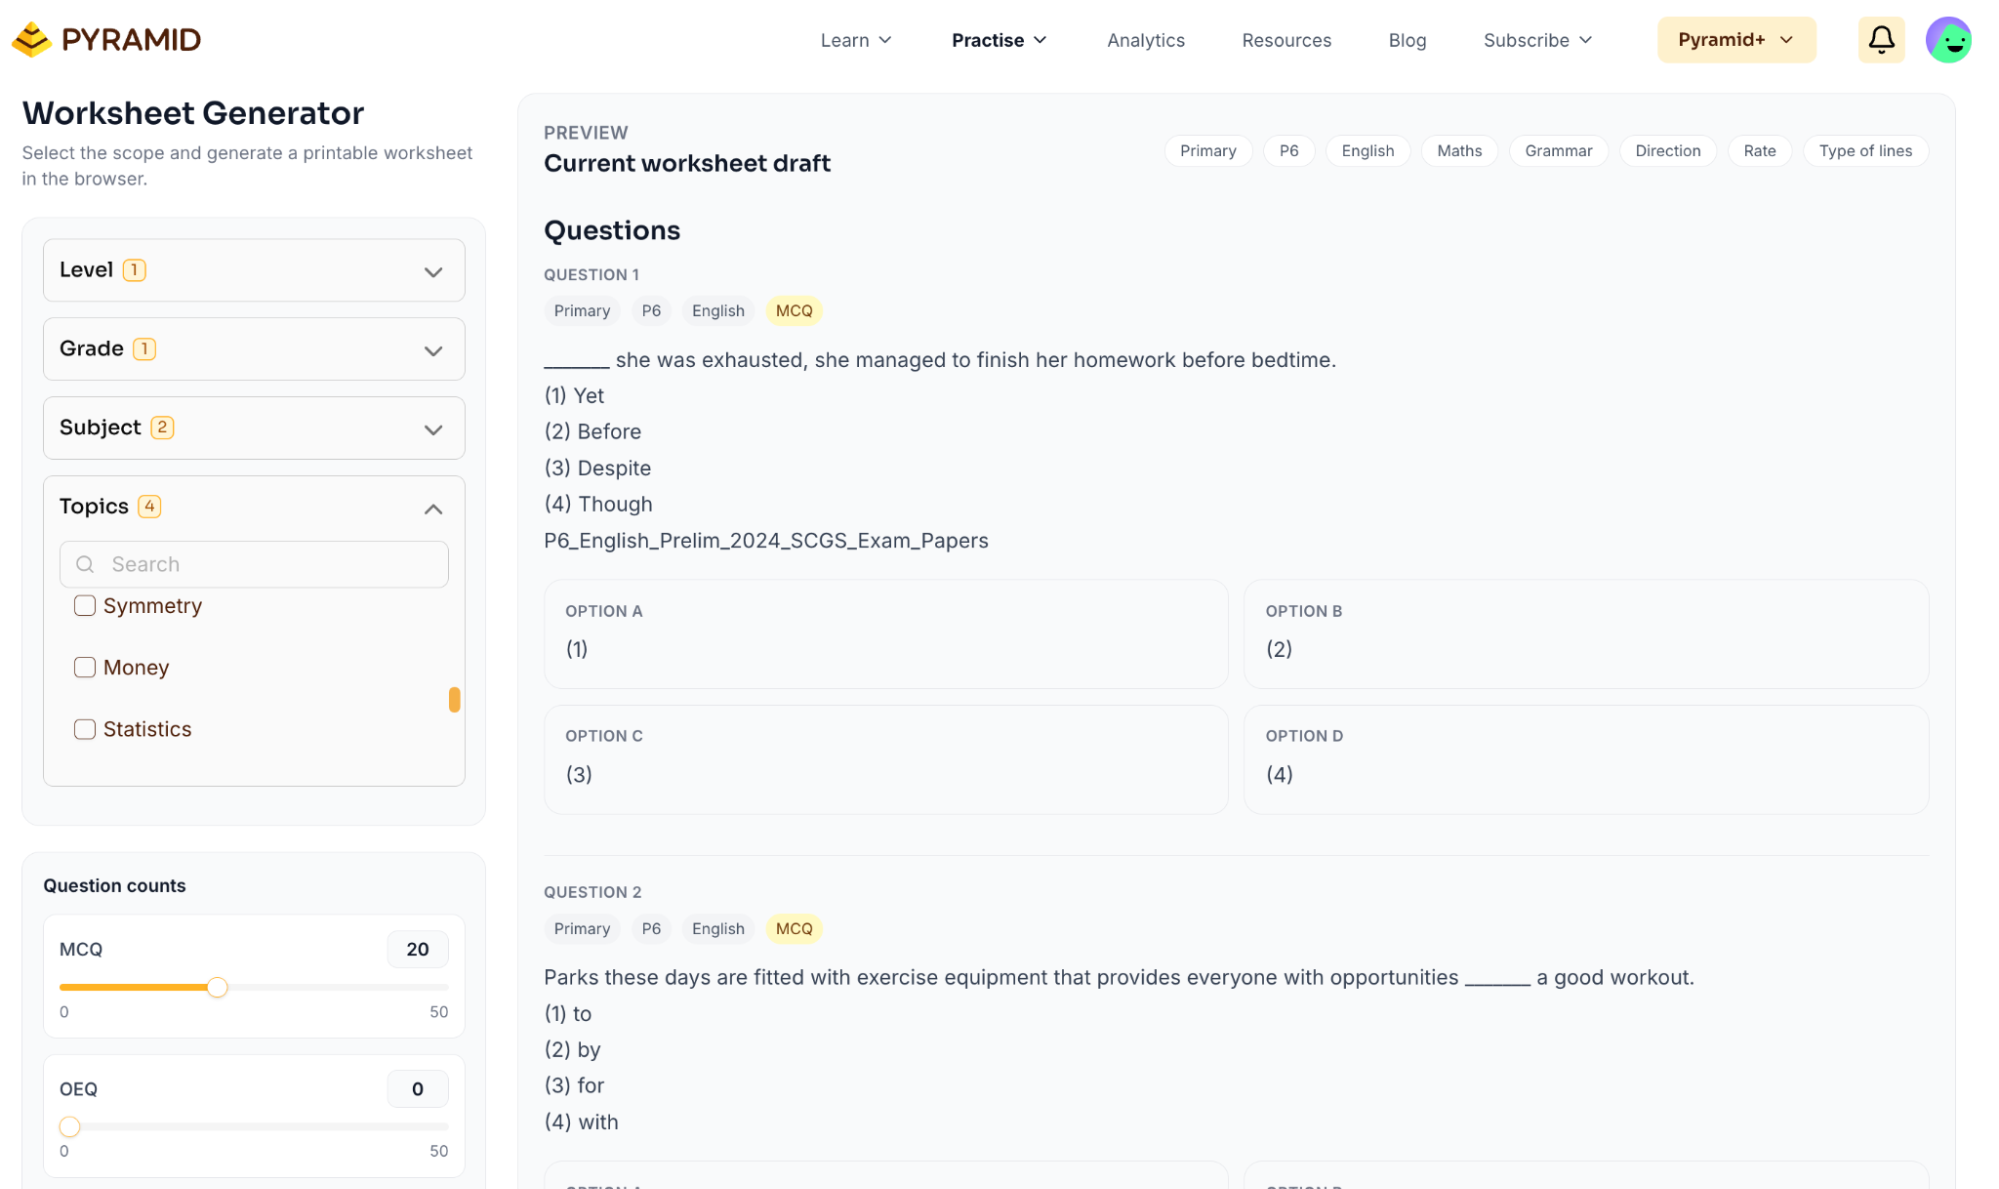Collapse the Topics section chevron
1999x1189 pixels.
pos(433,509)
